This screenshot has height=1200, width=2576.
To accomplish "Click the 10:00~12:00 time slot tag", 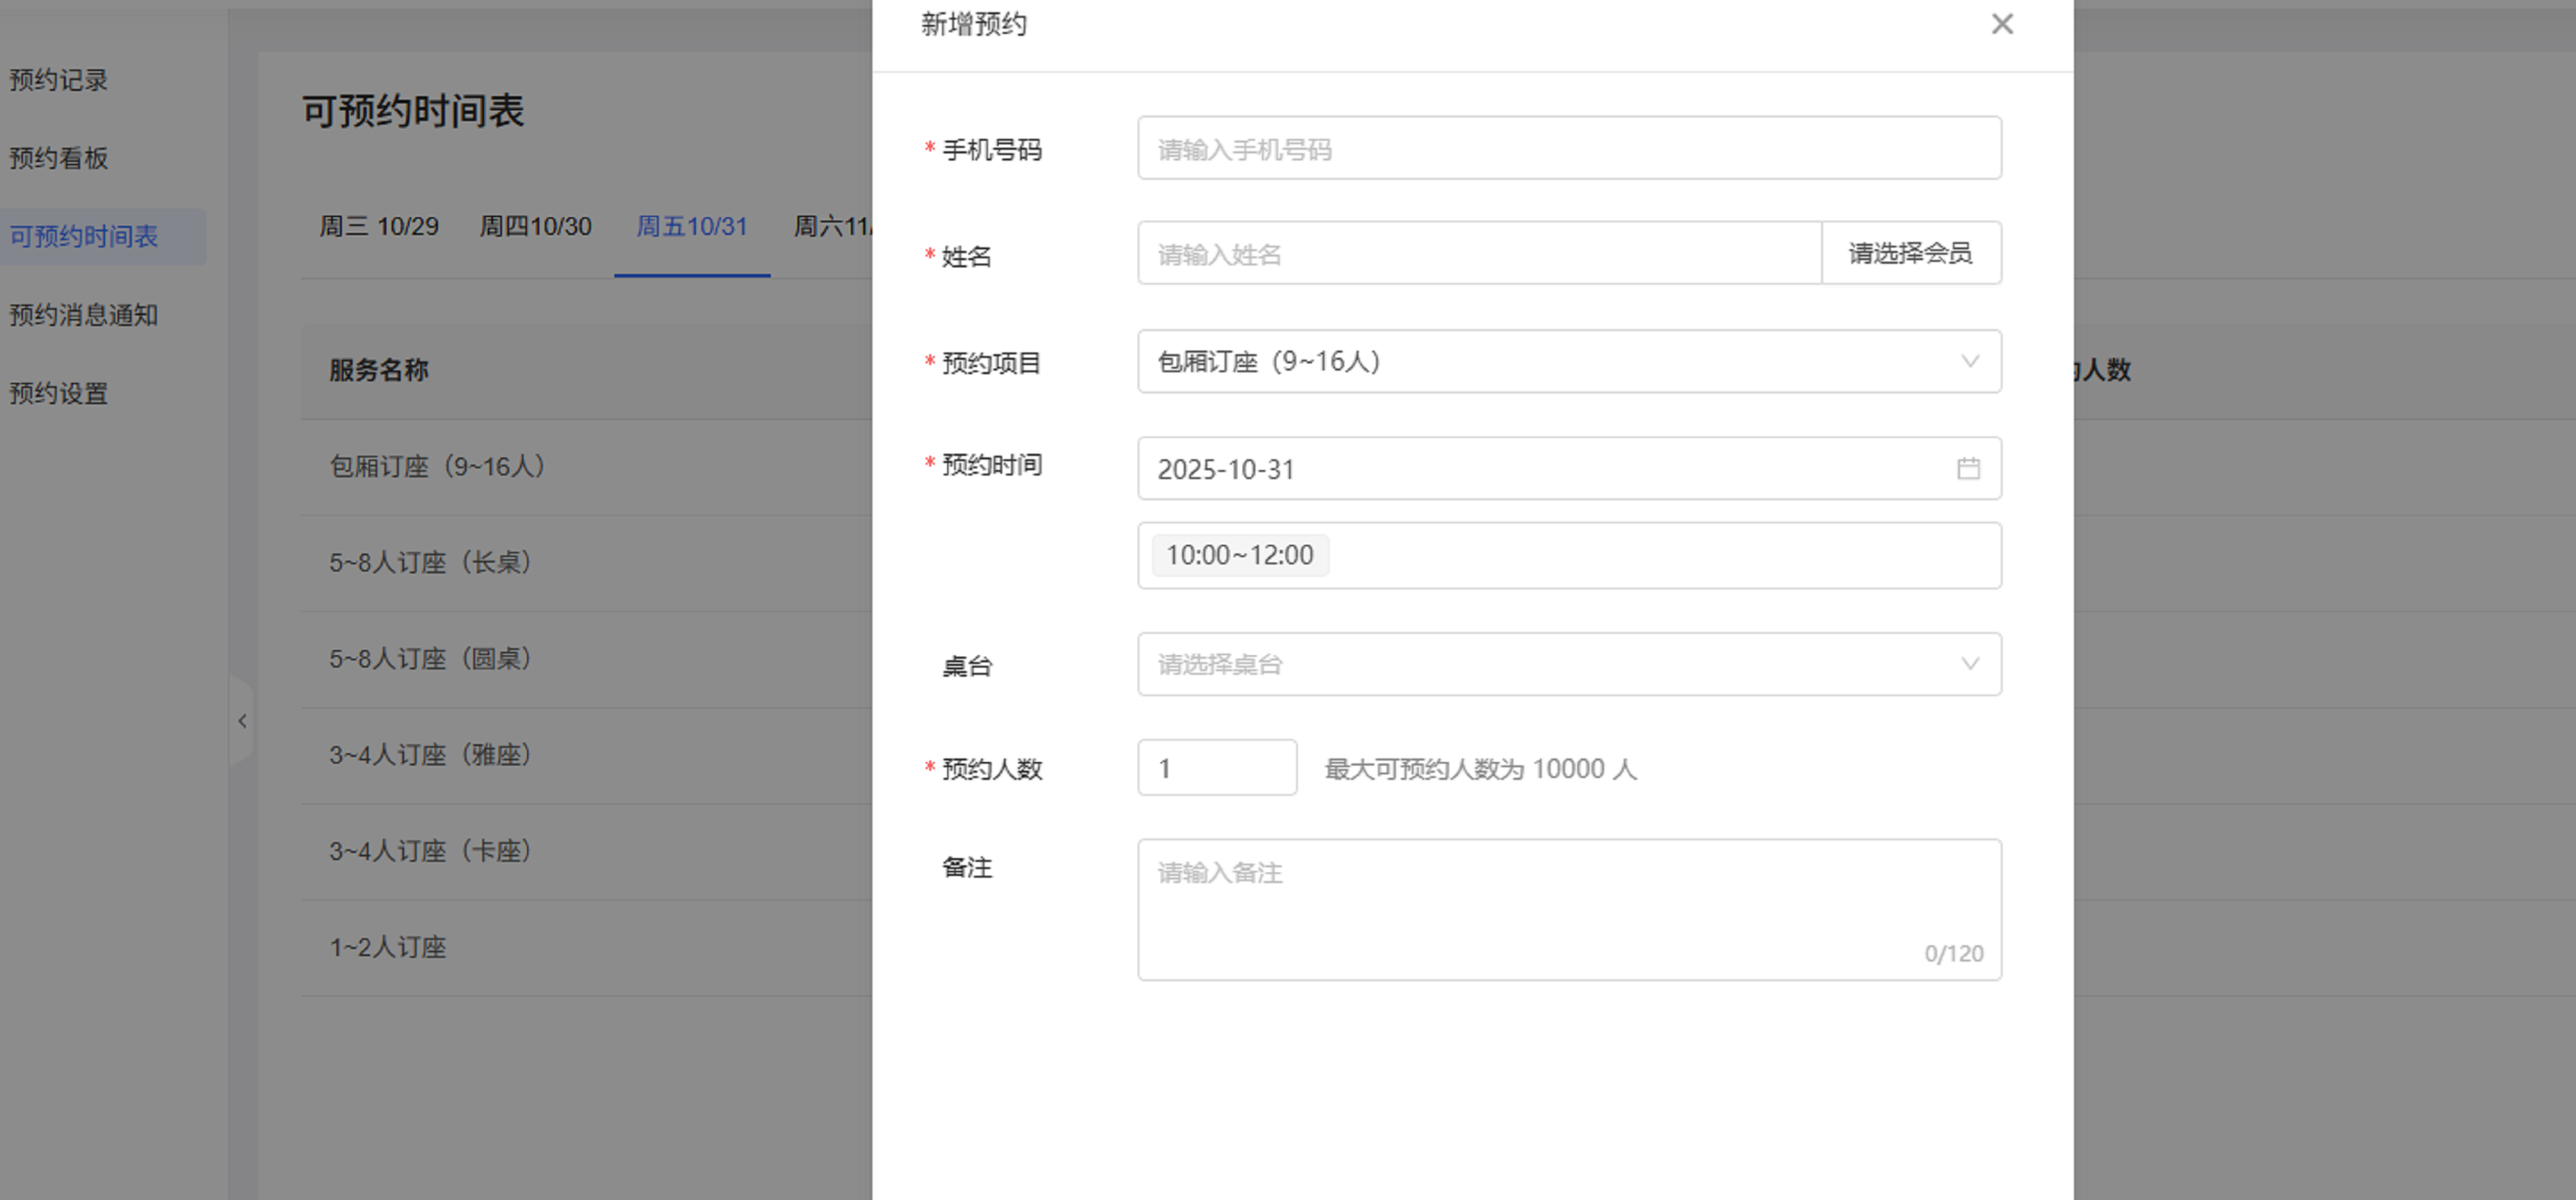I will [x=1239, y=555].
